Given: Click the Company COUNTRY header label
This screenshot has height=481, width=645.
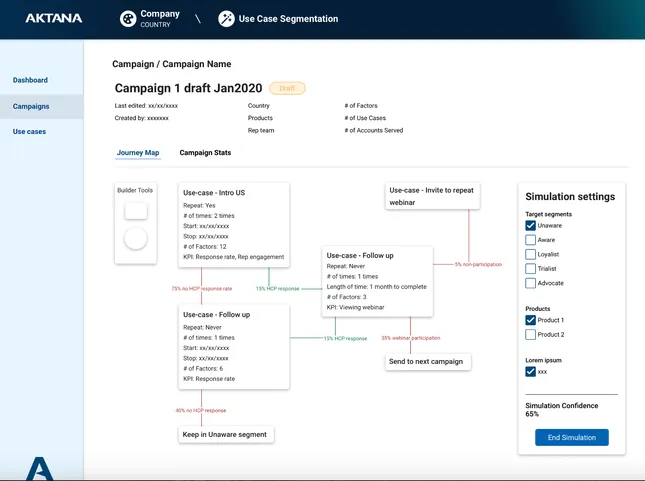Looking at the screenshot, I should pyautogui.click(x=160, y=19).
